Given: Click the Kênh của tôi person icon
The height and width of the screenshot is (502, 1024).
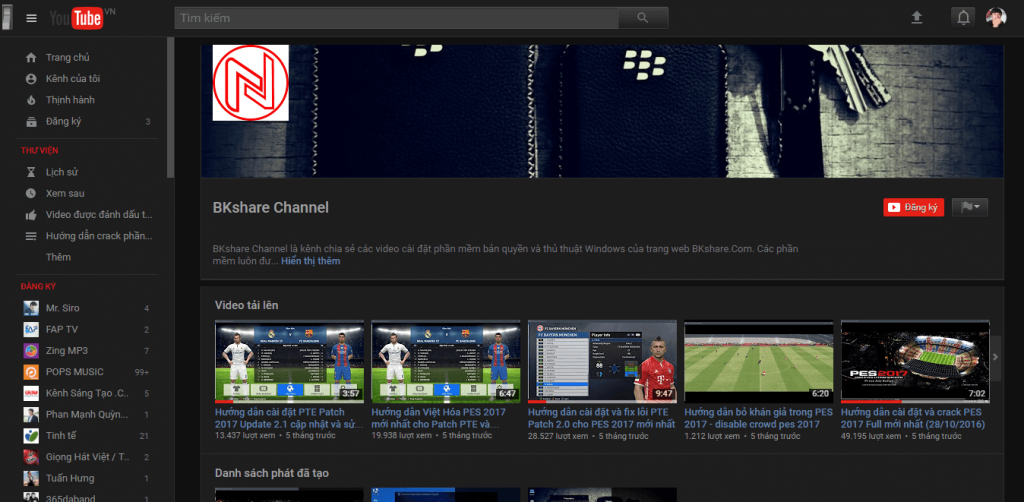Looking at the screenshot, I should (31, 79).
